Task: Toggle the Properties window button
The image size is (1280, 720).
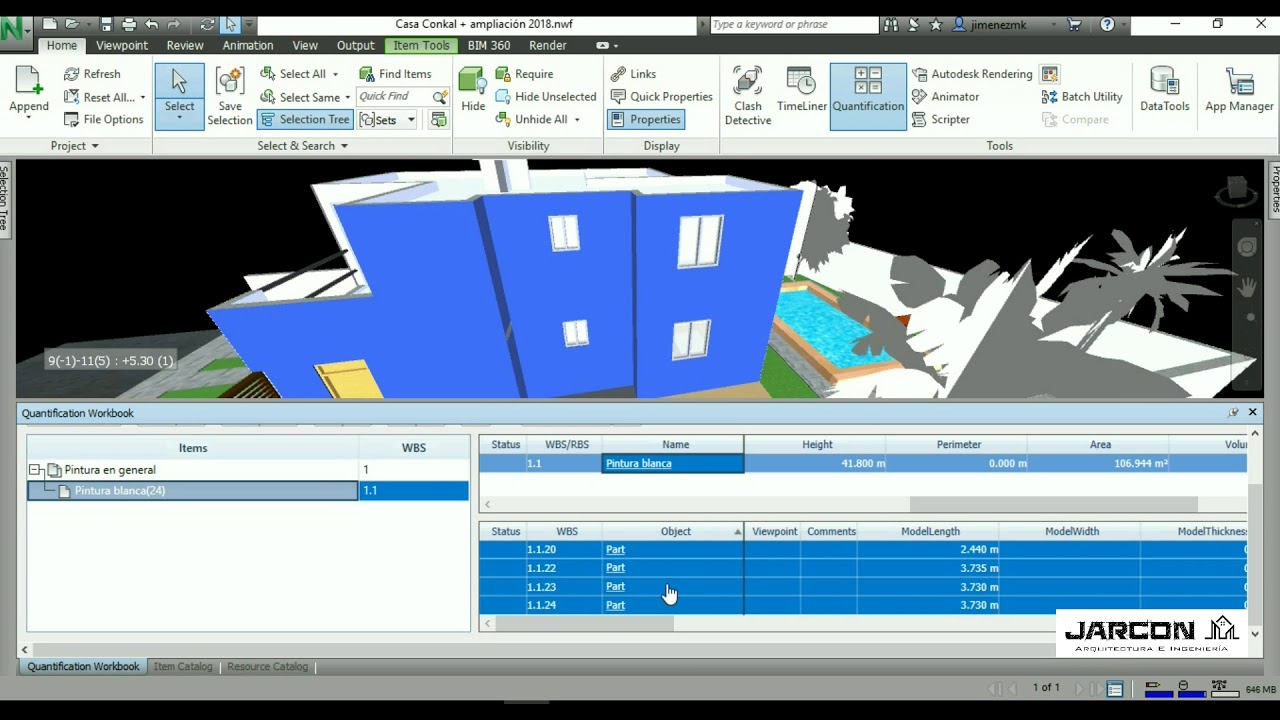Action: pos(645,119)
